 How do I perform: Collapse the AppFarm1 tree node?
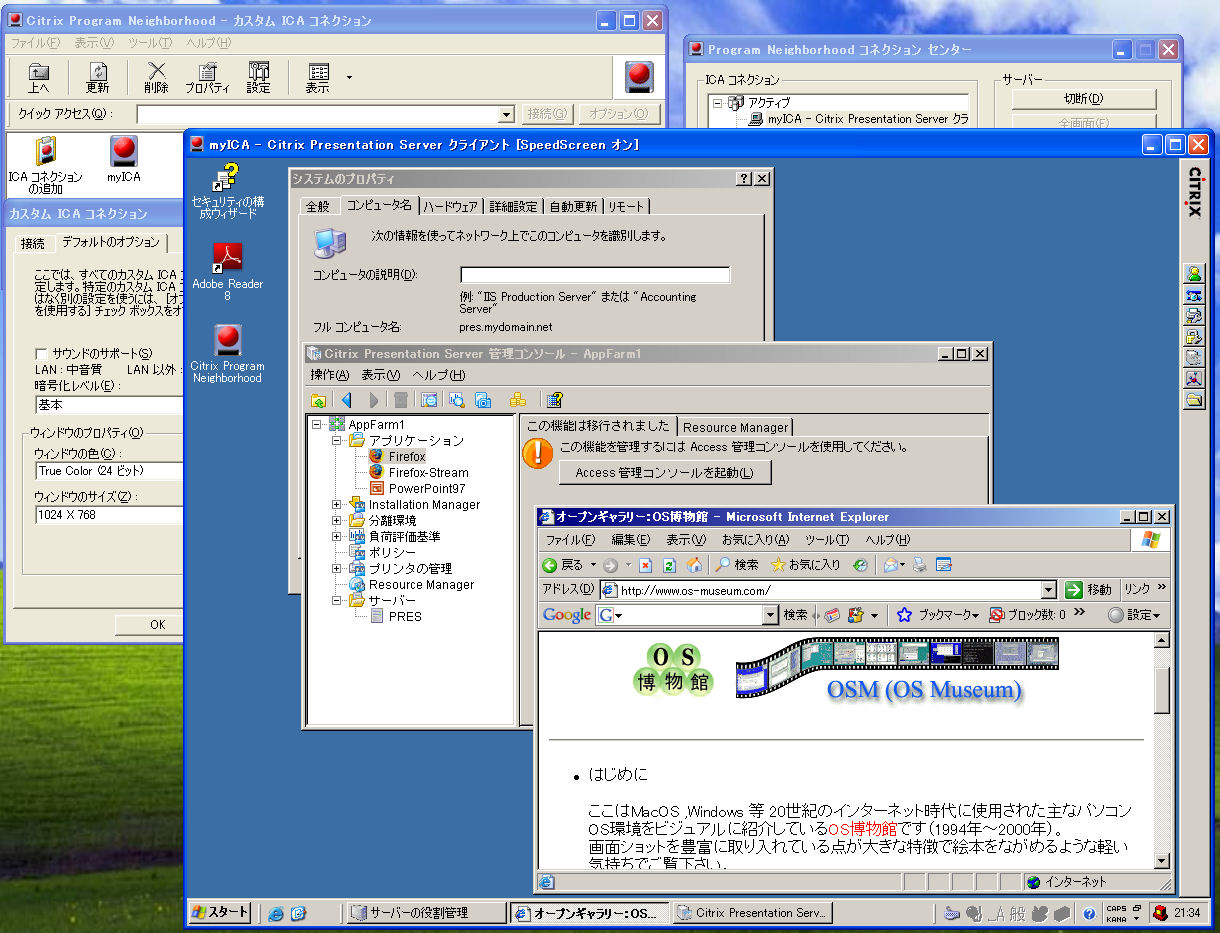pos(317,425)
